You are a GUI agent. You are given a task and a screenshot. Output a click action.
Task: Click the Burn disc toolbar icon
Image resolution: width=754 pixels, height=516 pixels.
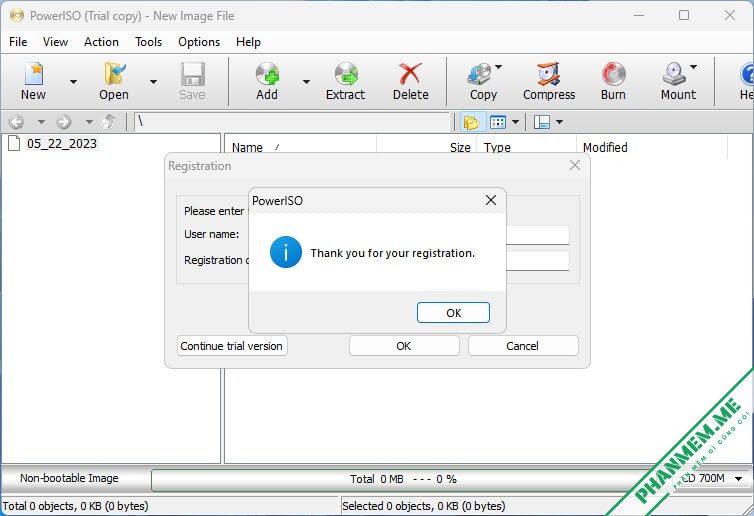pyautogui.click(x=613, y=75)
